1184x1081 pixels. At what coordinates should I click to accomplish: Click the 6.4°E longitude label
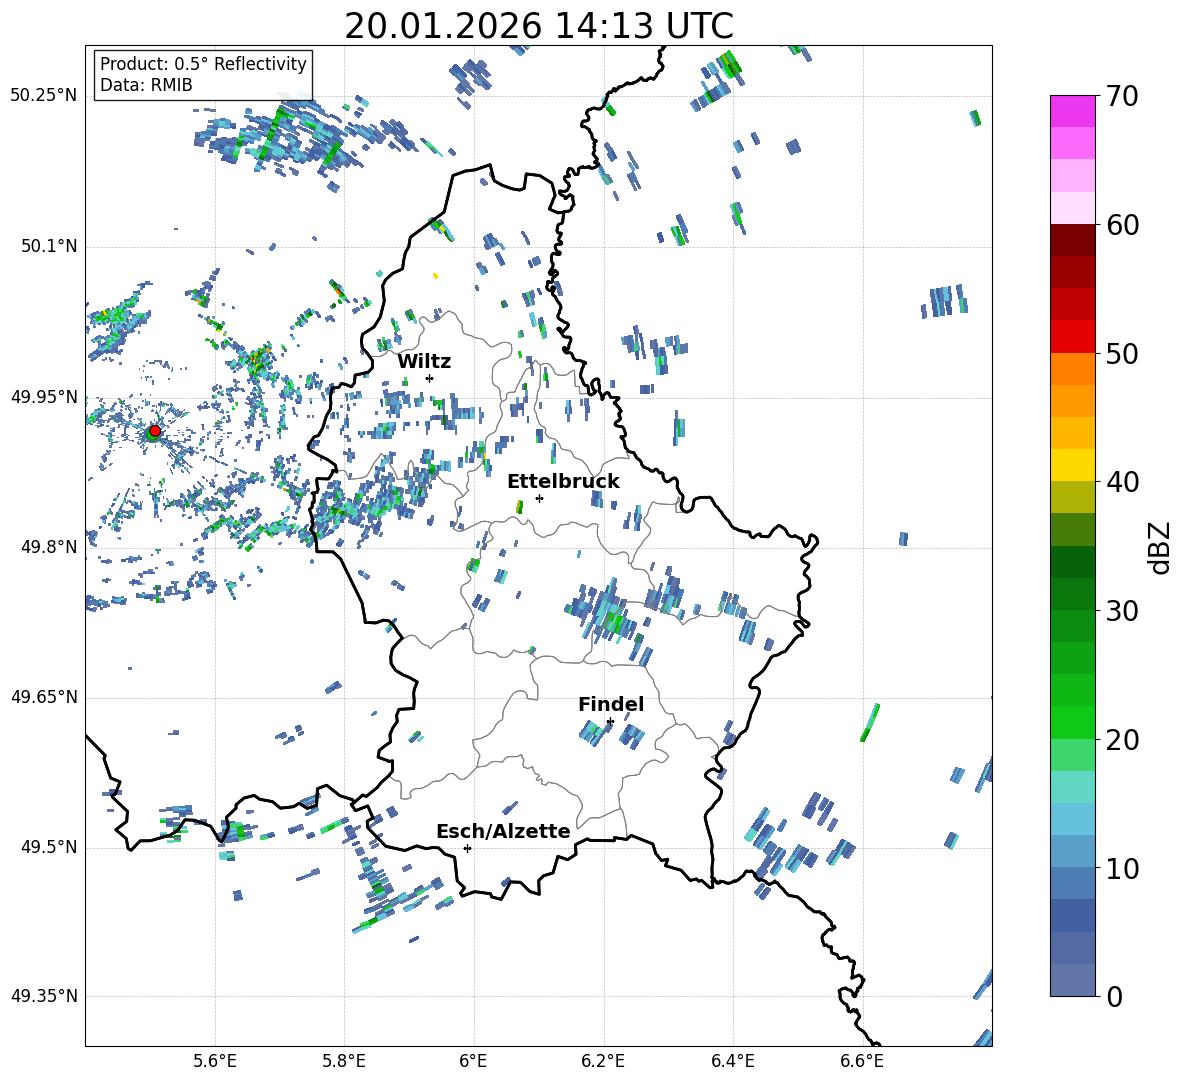point(732,1061)
